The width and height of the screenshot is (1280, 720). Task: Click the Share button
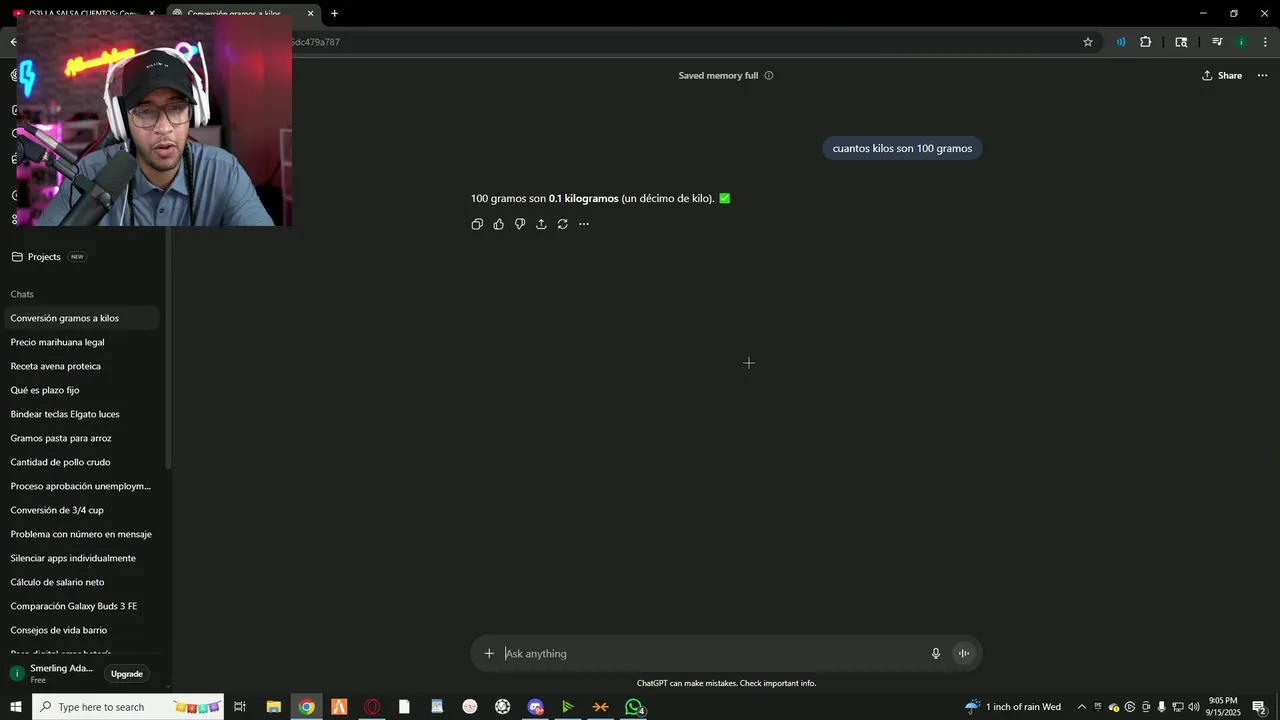1222,75
